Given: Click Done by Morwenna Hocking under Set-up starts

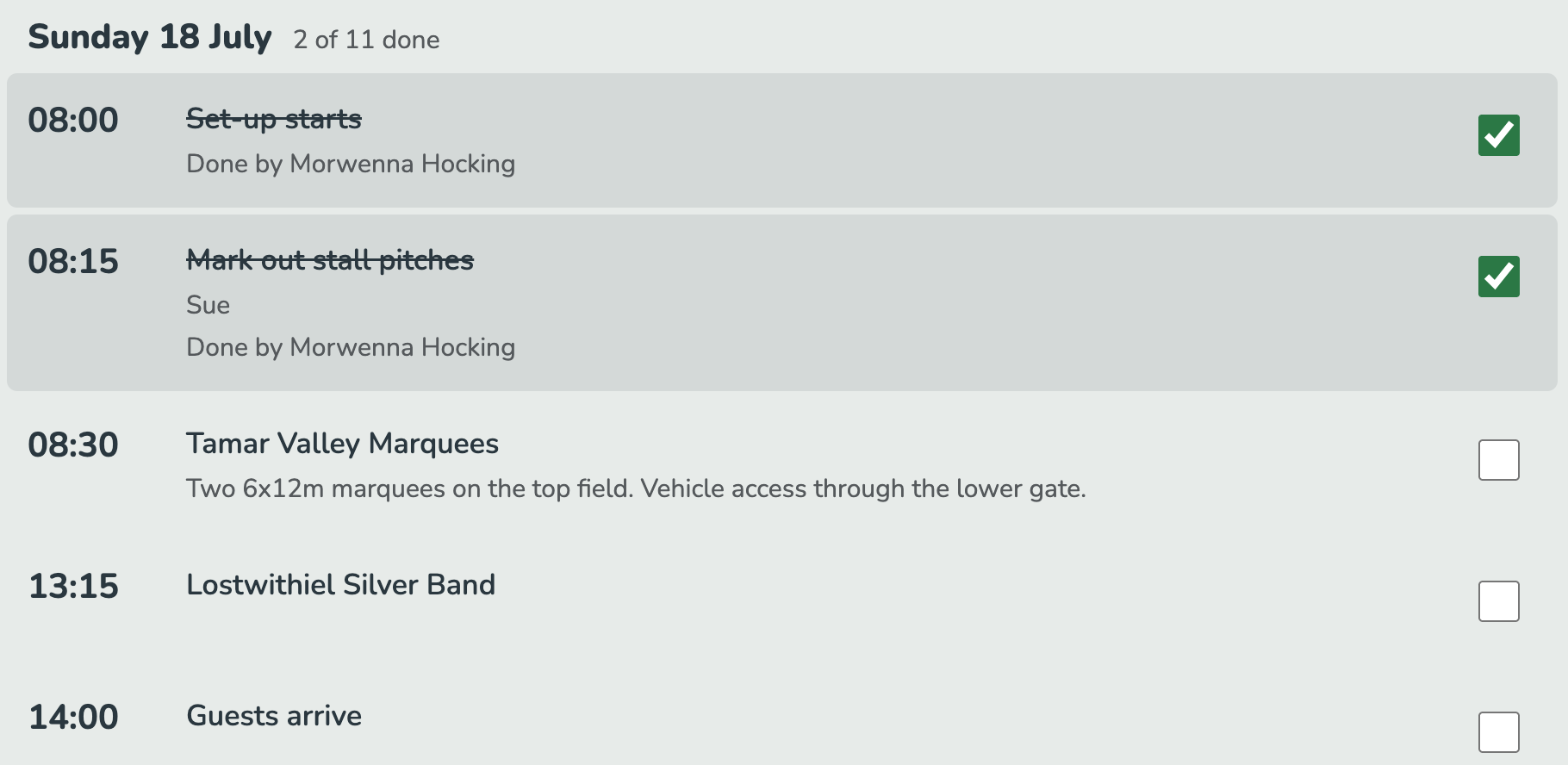Looking at the screenshot, I should pos(351,164).
